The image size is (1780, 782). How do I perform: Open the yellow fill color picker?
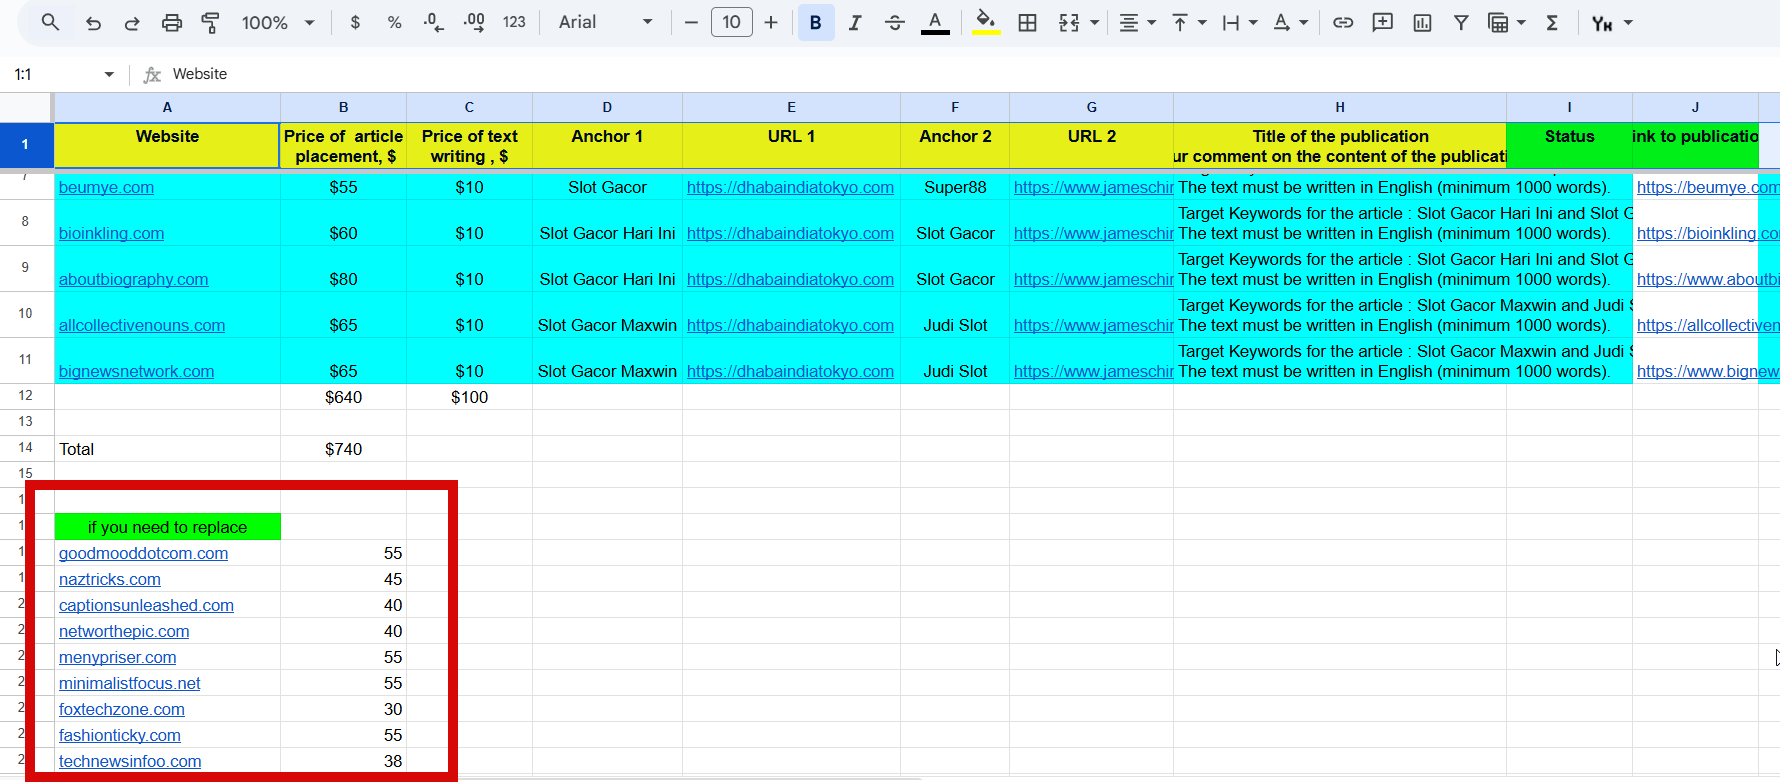click(986, 22)
